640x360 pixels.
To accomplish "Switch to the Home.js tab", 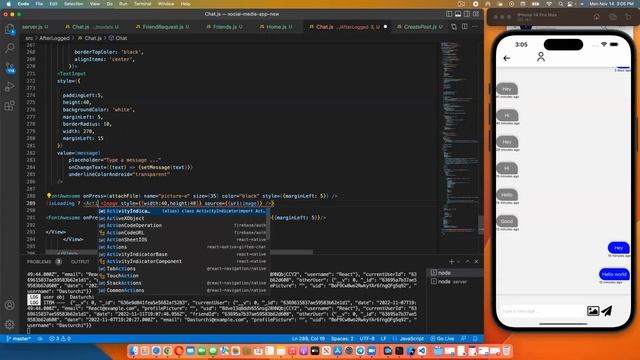I will tap(276, 27).
